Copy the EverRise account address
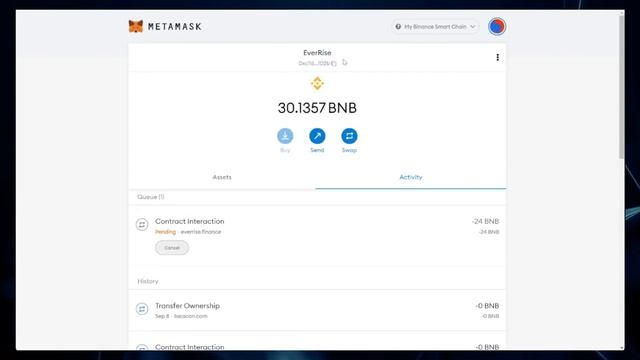This screenshot has width=640, height=360. pyautogui.click(x=317, y=63)
